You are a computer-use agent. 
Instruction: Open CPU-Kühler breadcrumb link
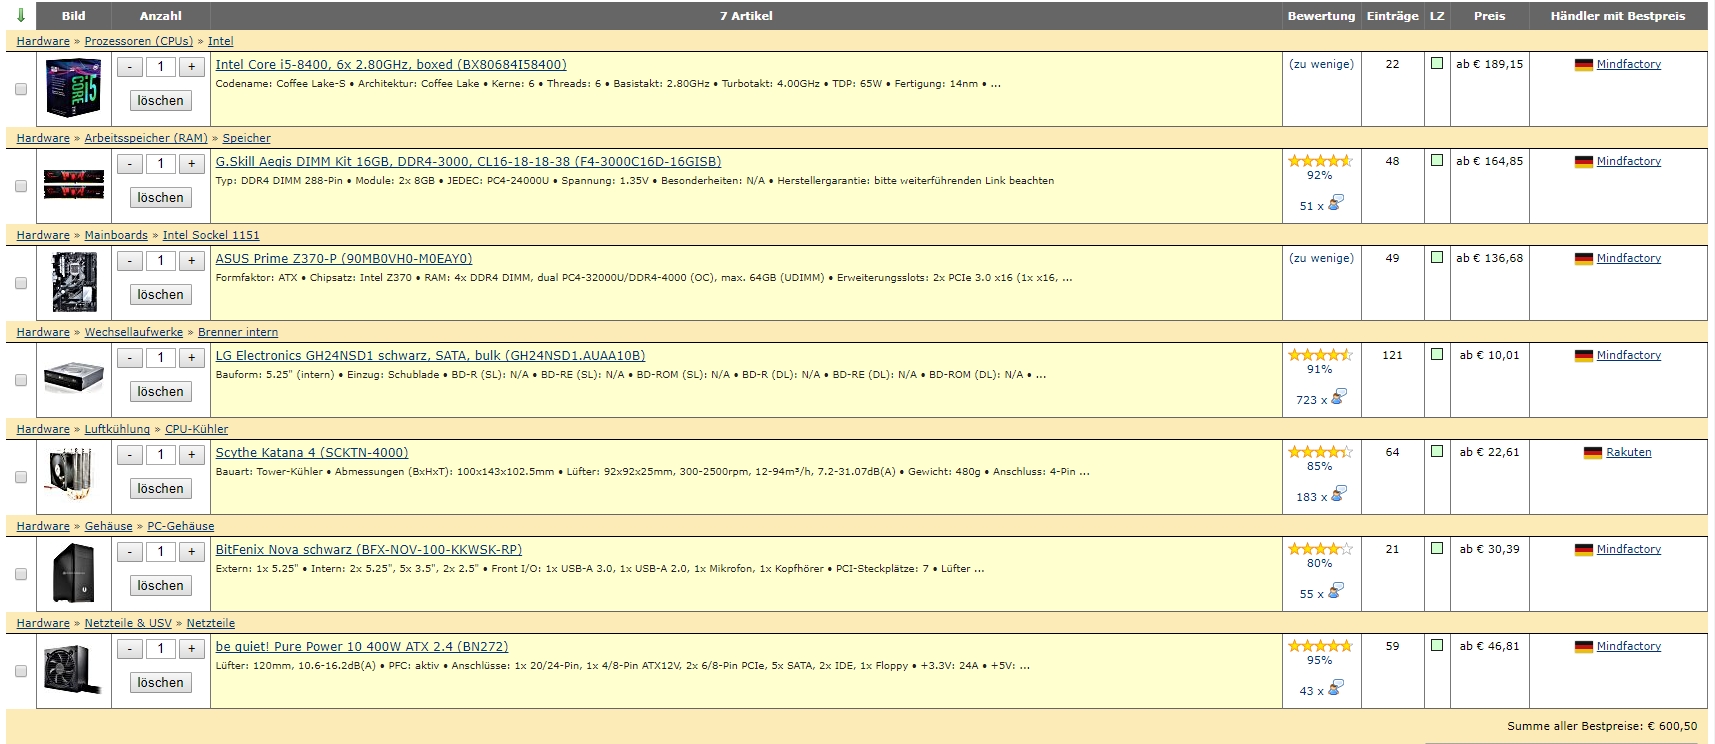[196, 429]
